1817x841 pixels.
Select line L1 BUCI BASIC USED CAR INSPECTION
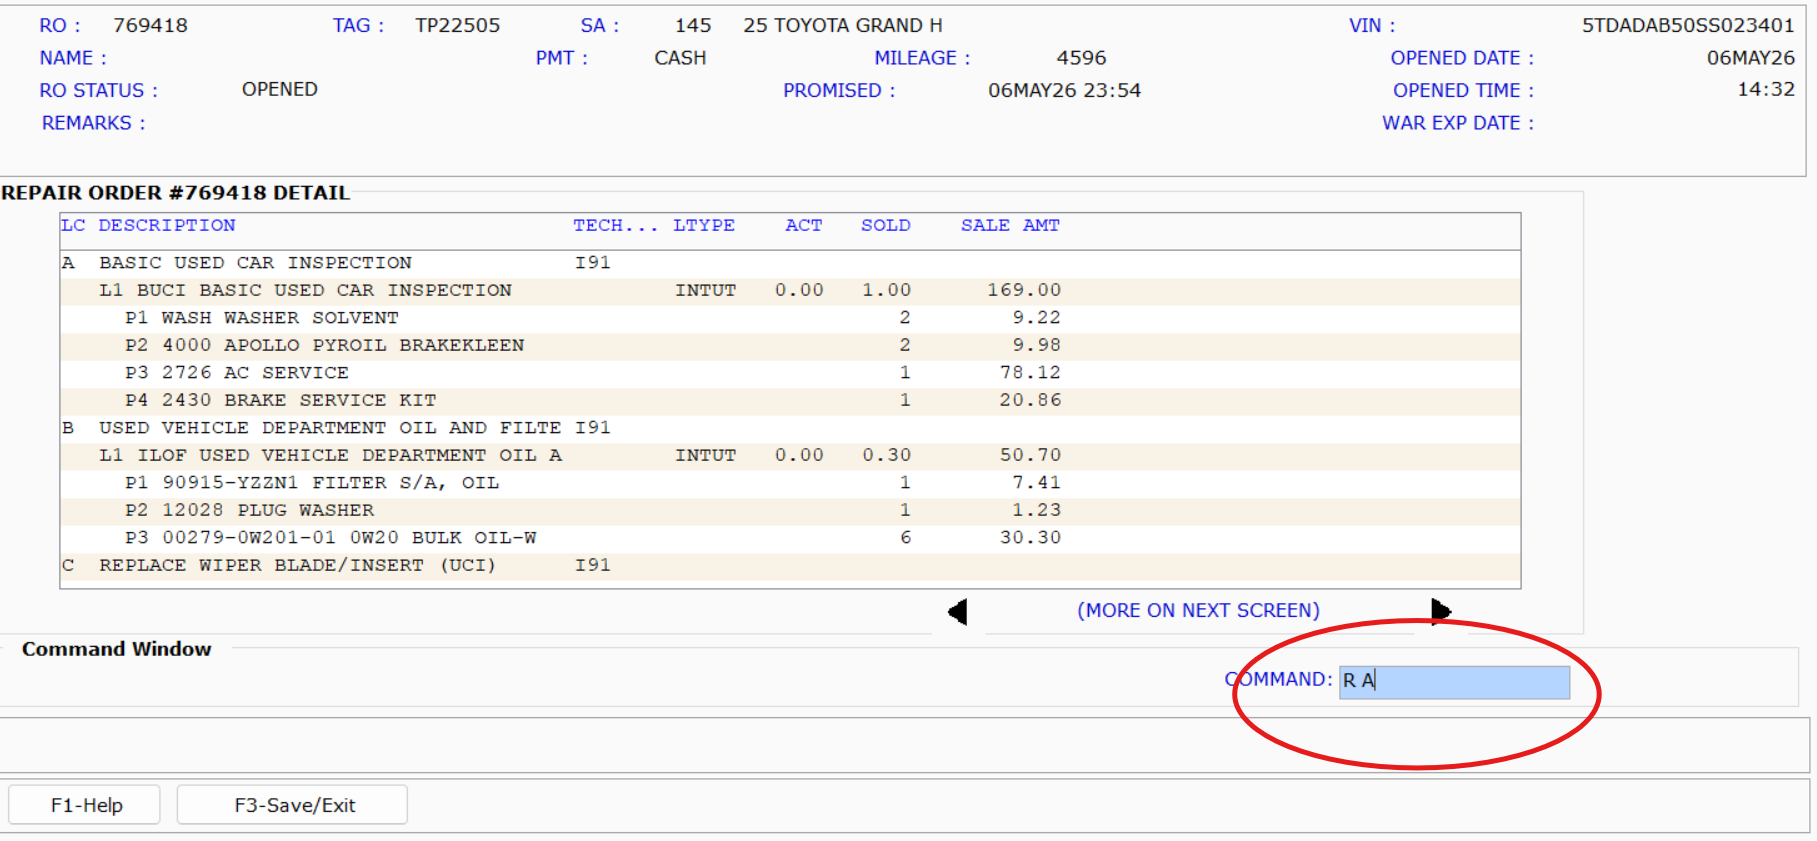(x=790, y=290)
